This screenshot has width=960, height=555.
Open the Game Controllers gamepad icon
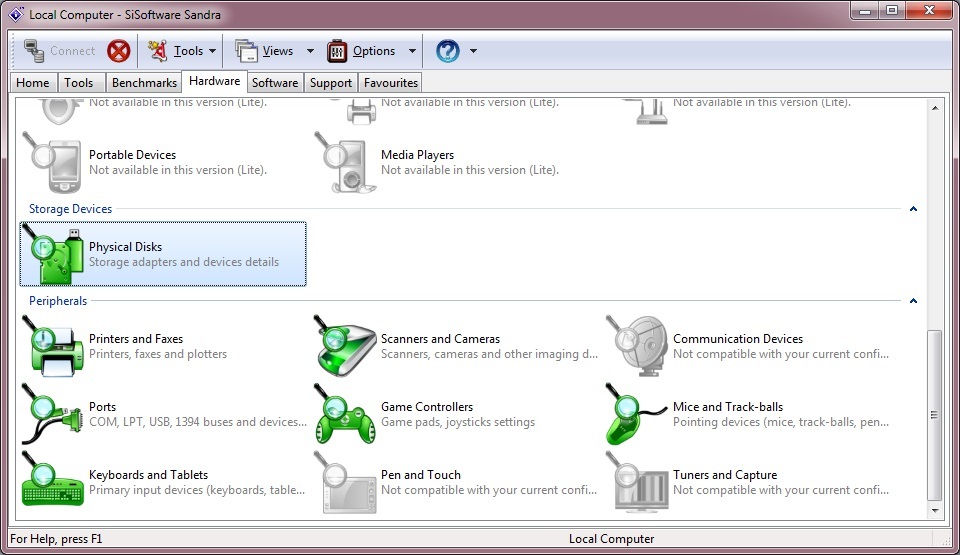pyautogui.click(x=345, y=414)
